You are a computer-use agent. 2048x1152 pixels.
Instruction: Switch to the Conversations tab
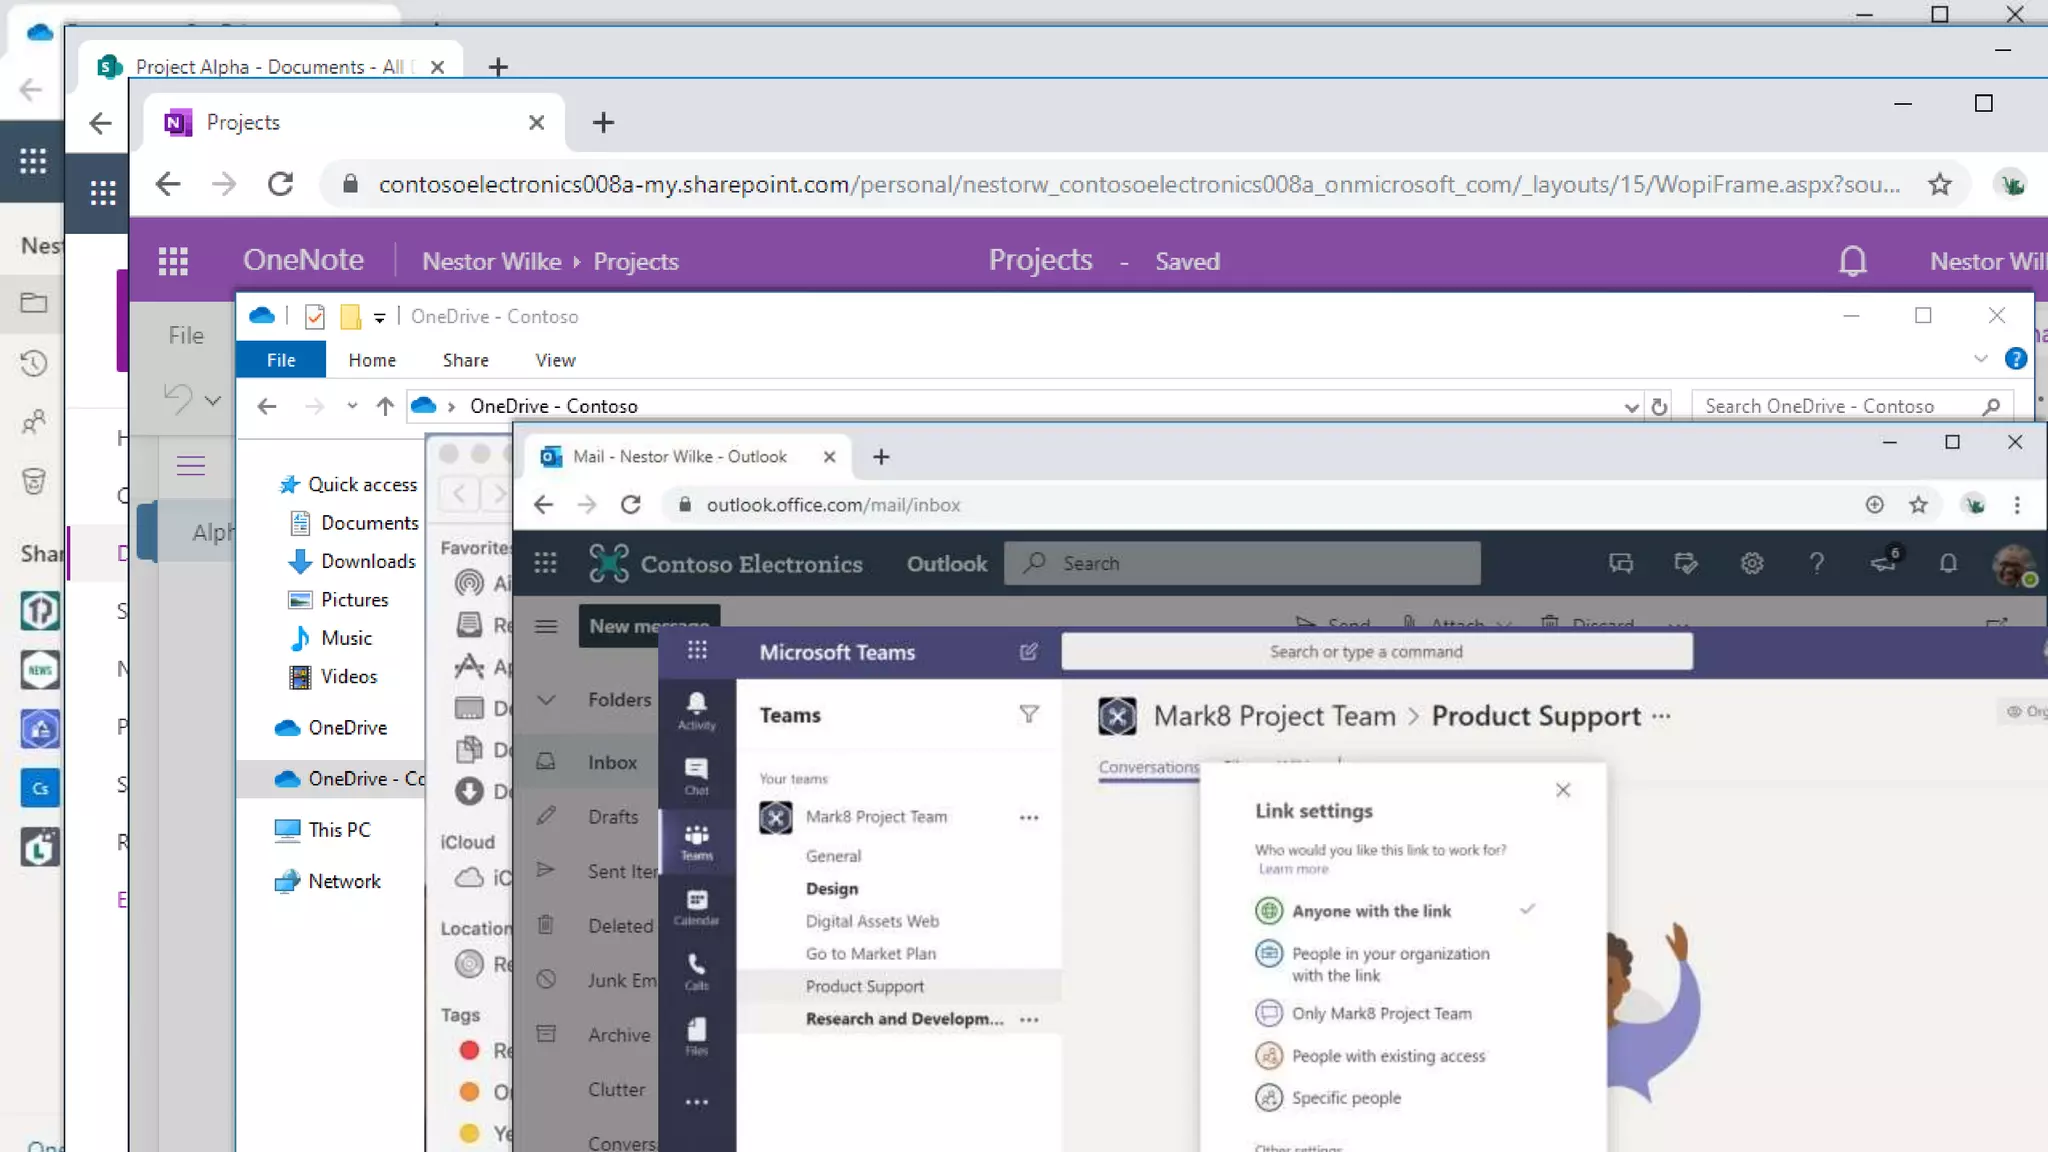coord(1147,767)
